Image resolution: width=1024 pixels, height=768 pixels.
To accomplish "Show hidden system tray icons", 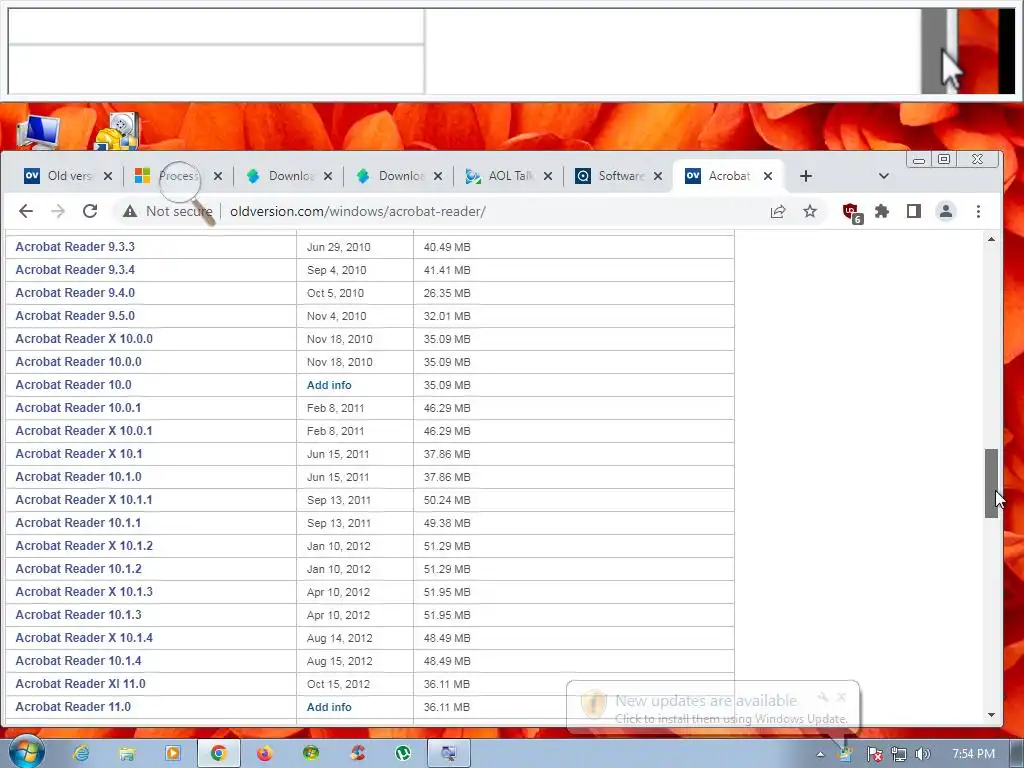I will coord(820,754).
